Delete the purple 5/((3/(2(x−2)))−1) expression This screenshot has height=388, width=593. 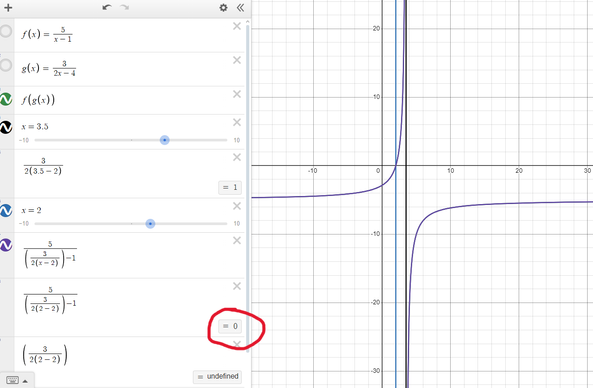[x=237, y=241]
